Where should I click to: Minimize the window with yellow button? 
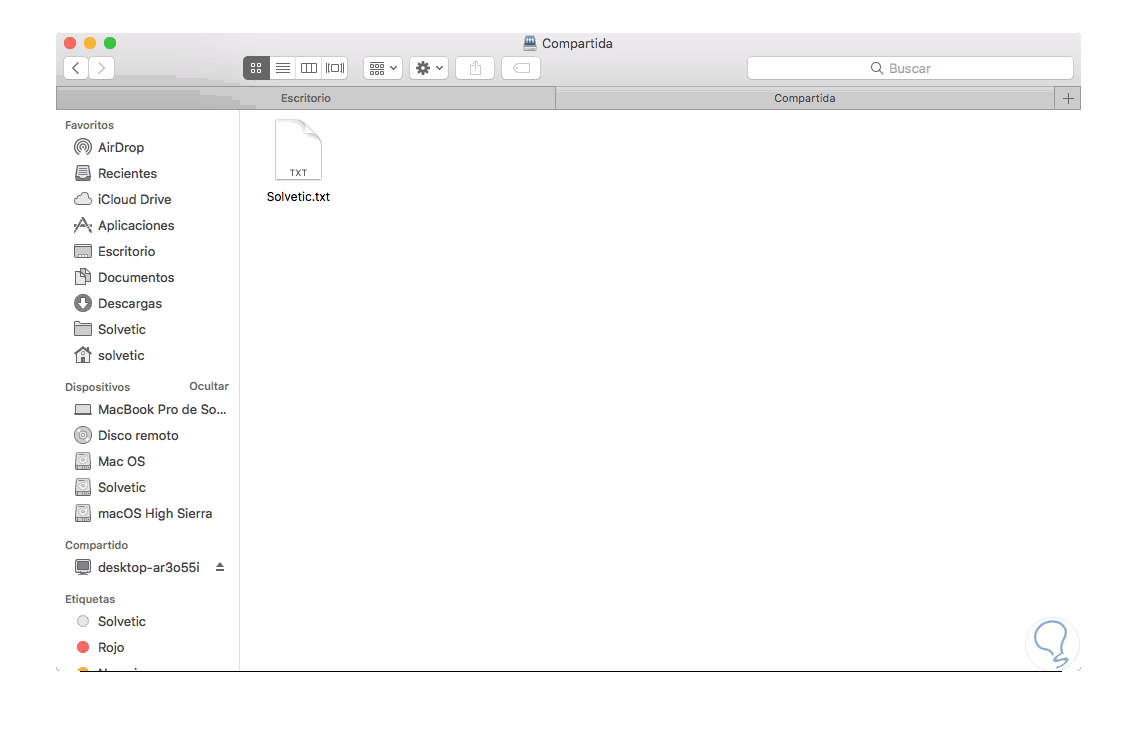pyautogui.click(x=90, y=43)
